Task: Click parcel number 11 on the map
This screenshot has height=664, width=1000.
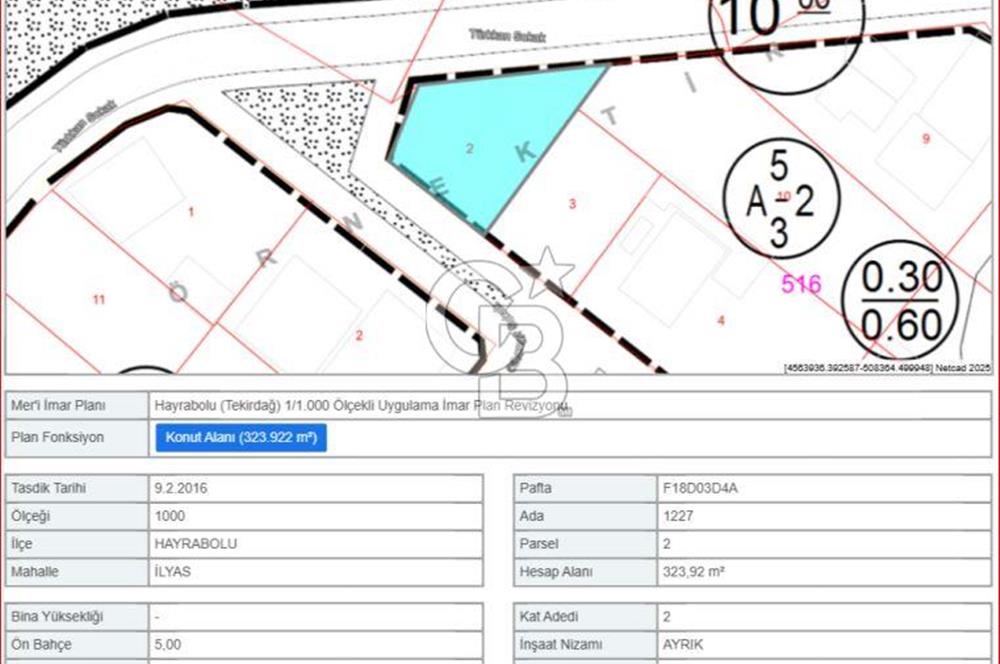Action: coord(99,299)
